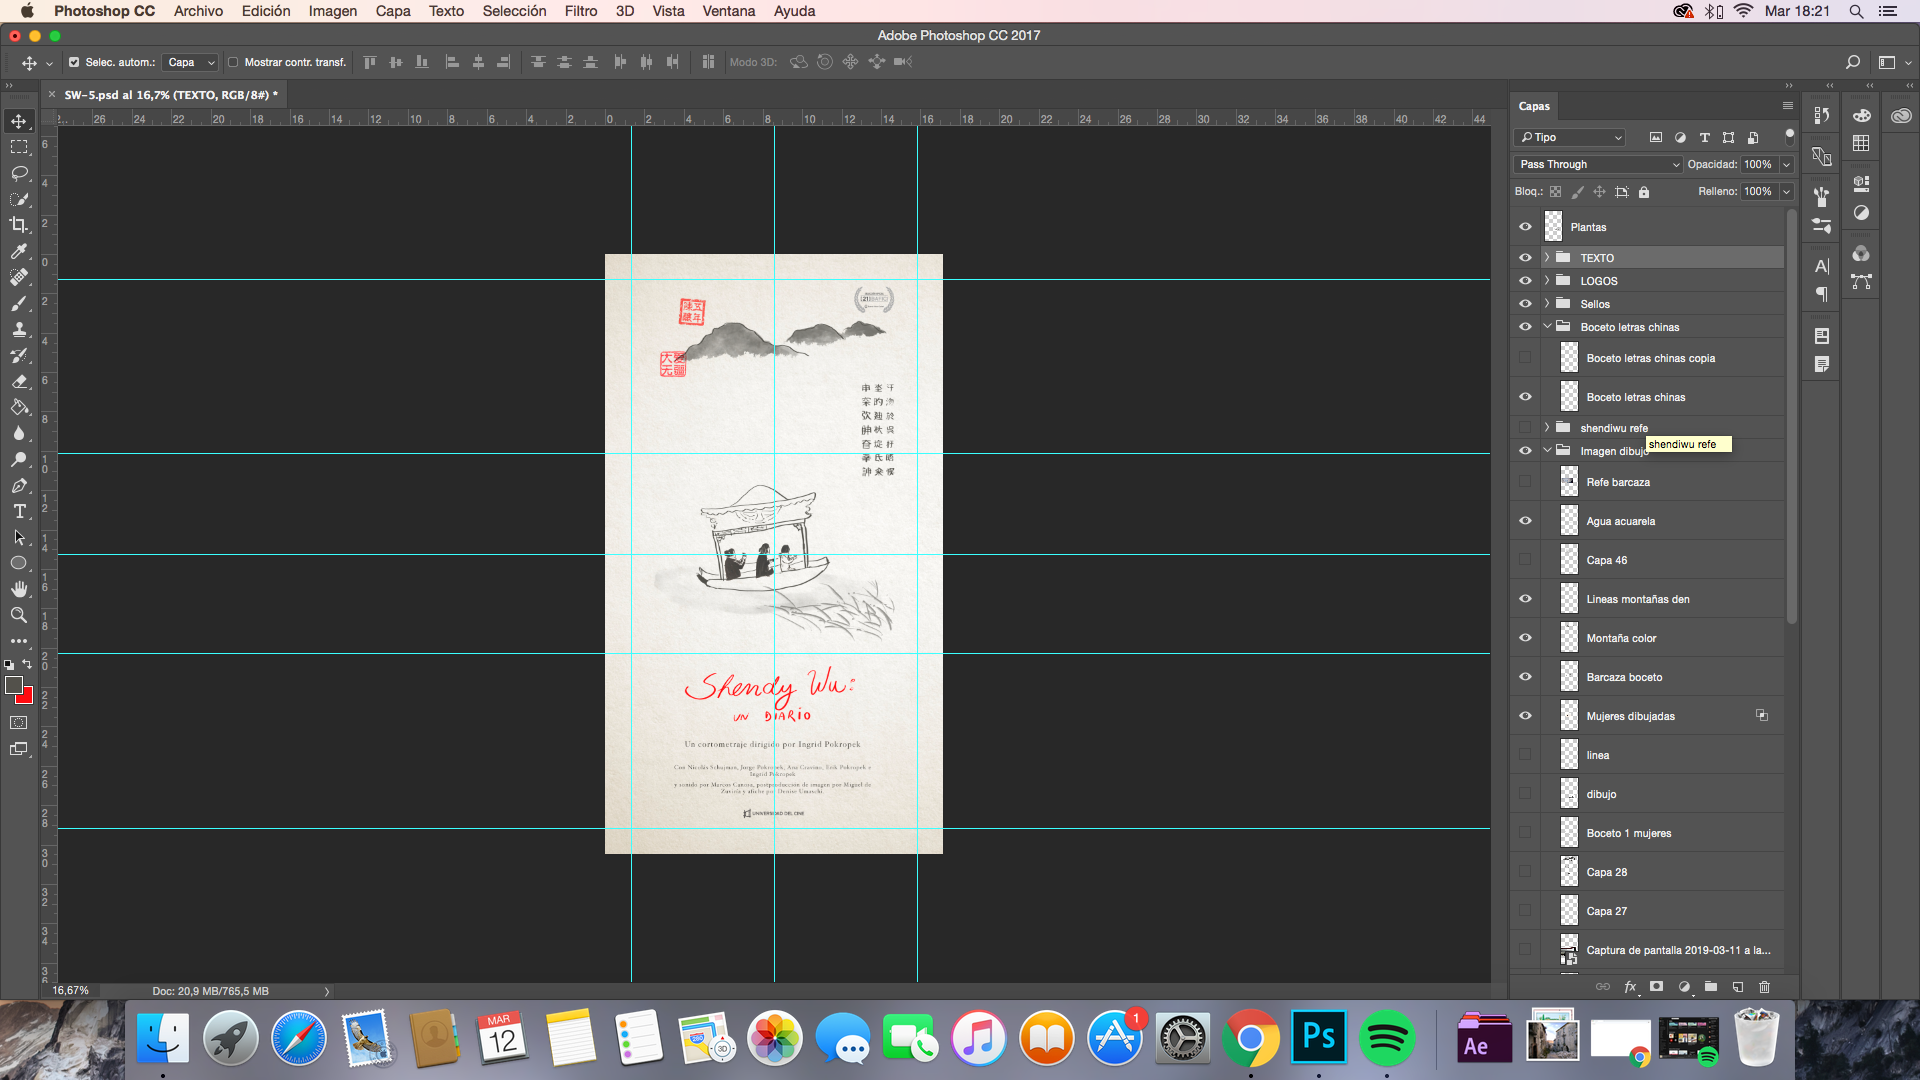
Task: Click the red background color swatch
Action: (x=27, y=698)
